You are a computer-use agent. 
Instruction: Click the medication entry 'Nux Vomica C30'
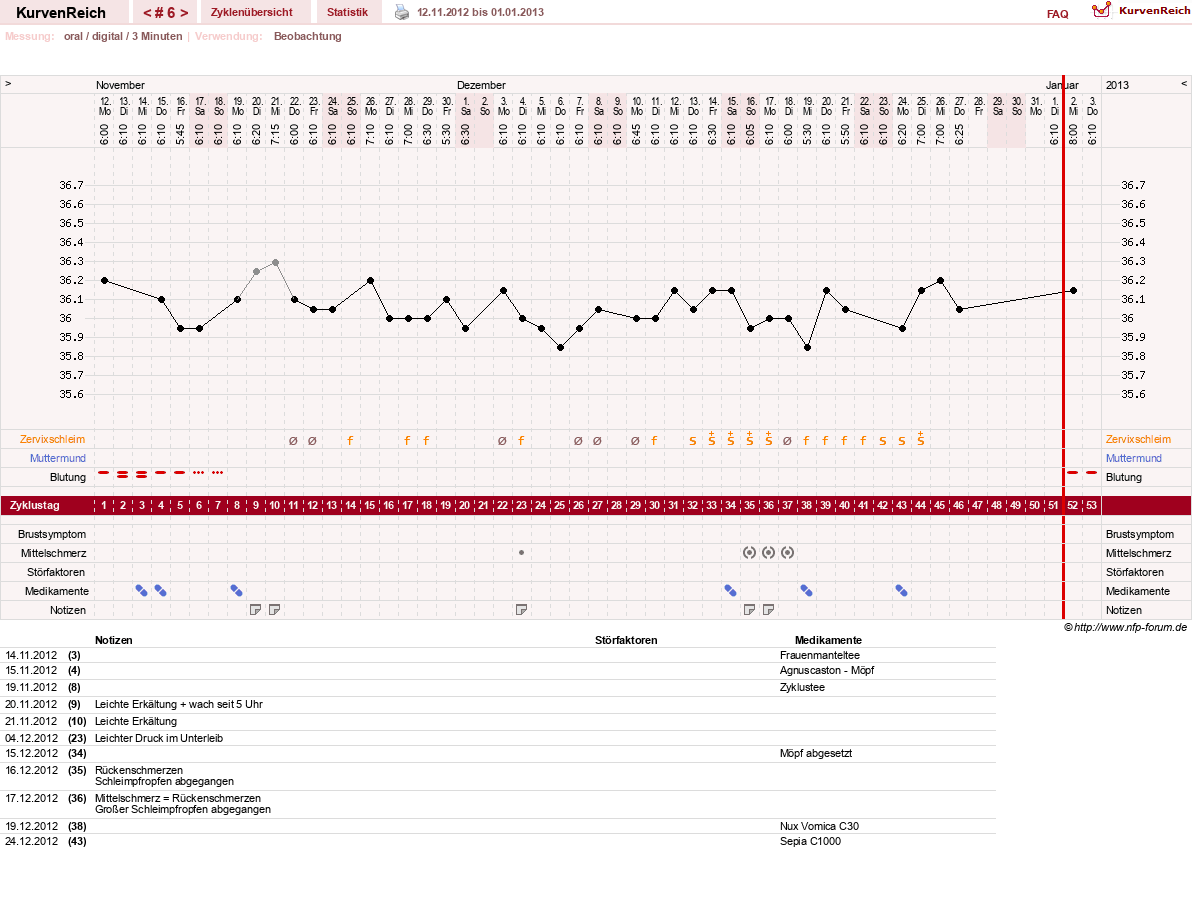[x=820, y=826]
